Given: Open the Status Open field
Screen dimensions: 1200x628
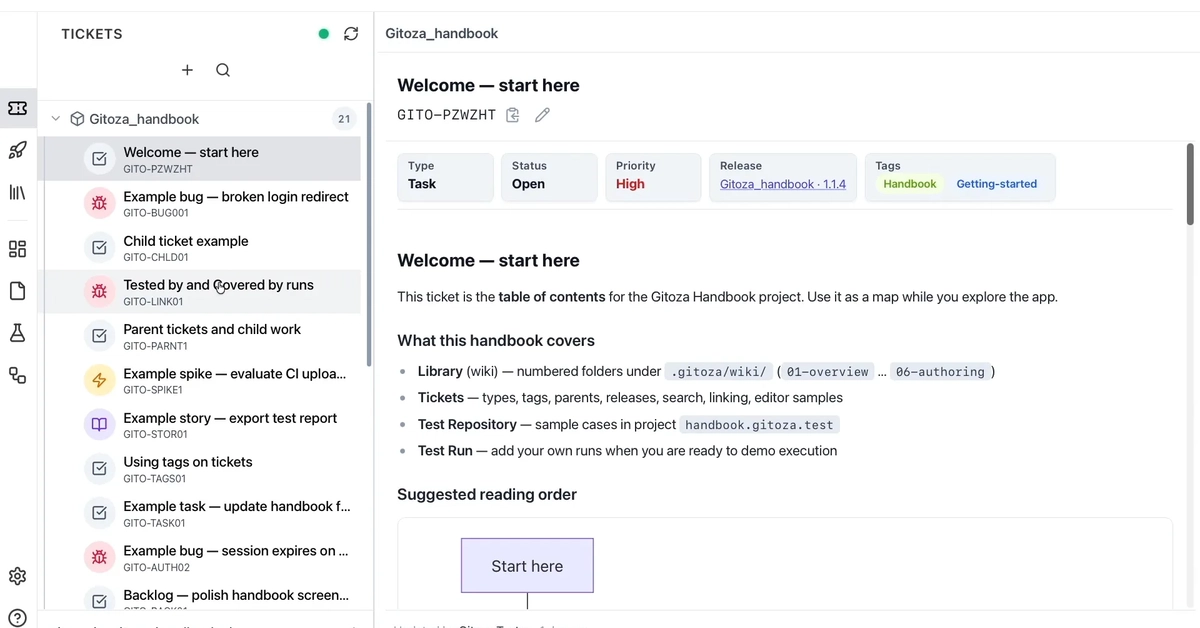Looking at the screenshot, I should [x=549, y=176].
